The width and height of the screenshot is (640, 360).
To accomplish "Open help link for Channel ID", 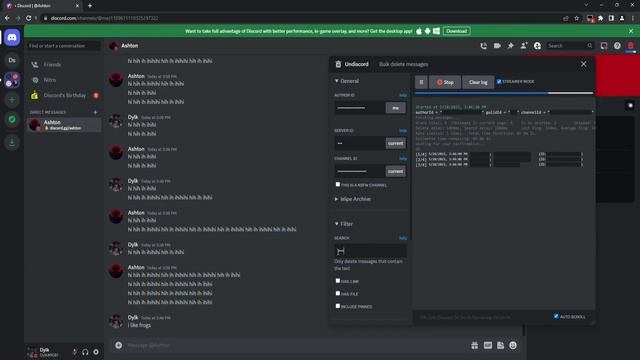I will coord(403,158).
